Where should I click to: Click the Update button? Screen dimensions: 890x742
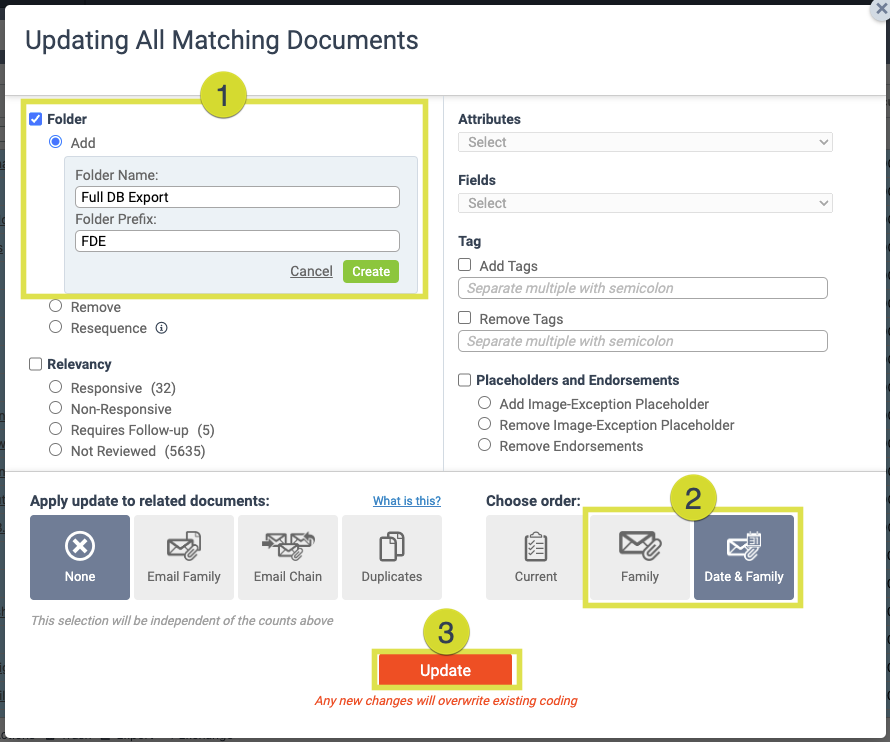click(x=446, y=670)
